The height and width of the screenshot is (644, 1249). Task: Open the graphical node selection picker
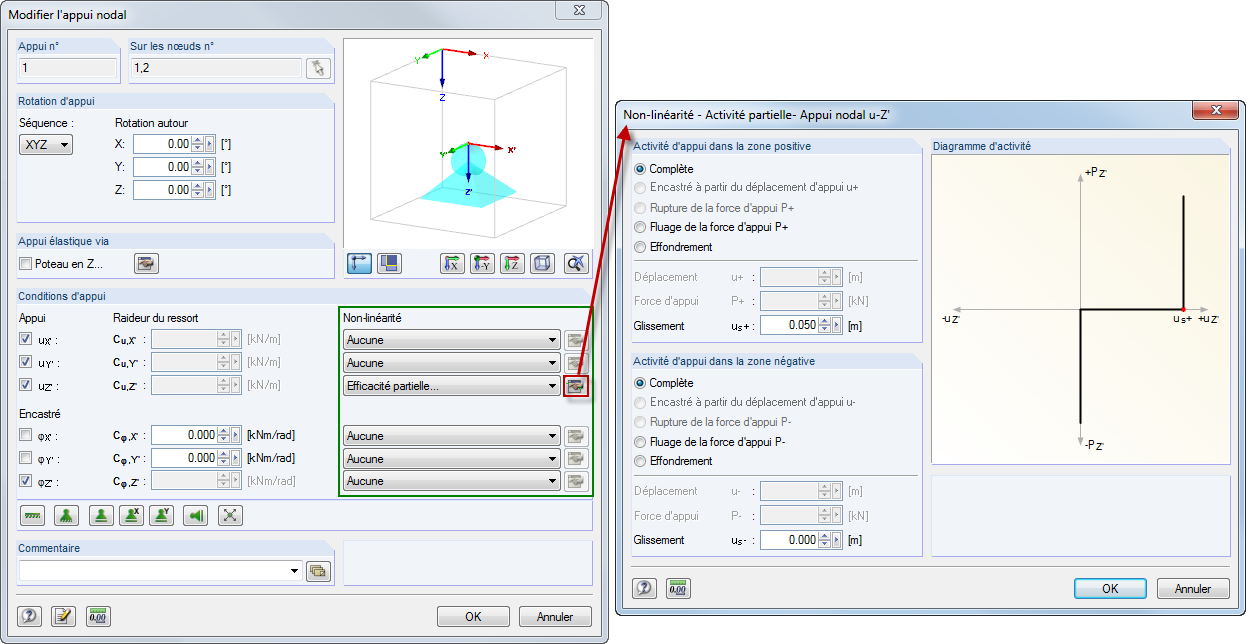coord(316,67)
